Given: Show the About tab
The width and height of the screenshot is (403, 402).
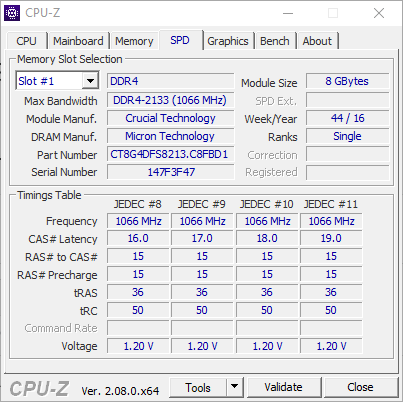Looking at the screenshot, I should (317, 41).
